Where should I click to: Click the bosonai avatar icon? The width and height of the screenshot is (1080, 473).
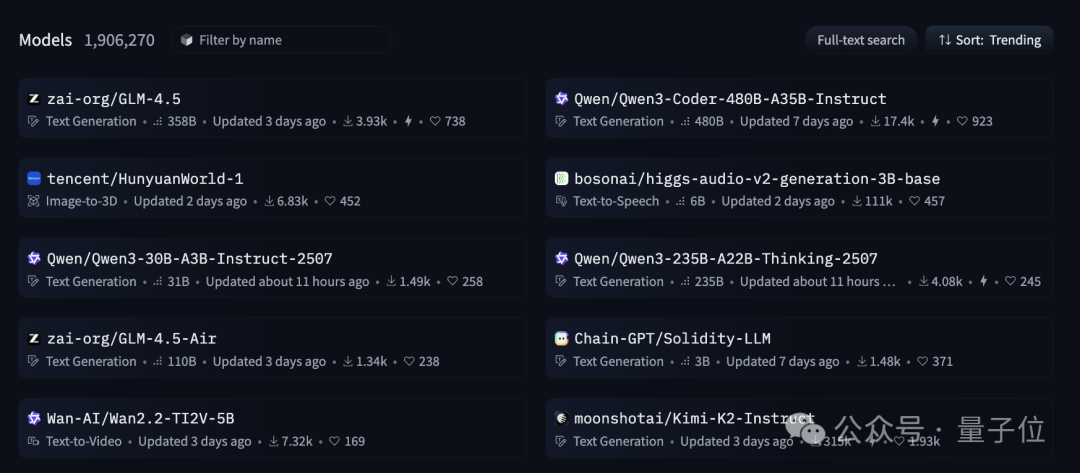[561, 179]
